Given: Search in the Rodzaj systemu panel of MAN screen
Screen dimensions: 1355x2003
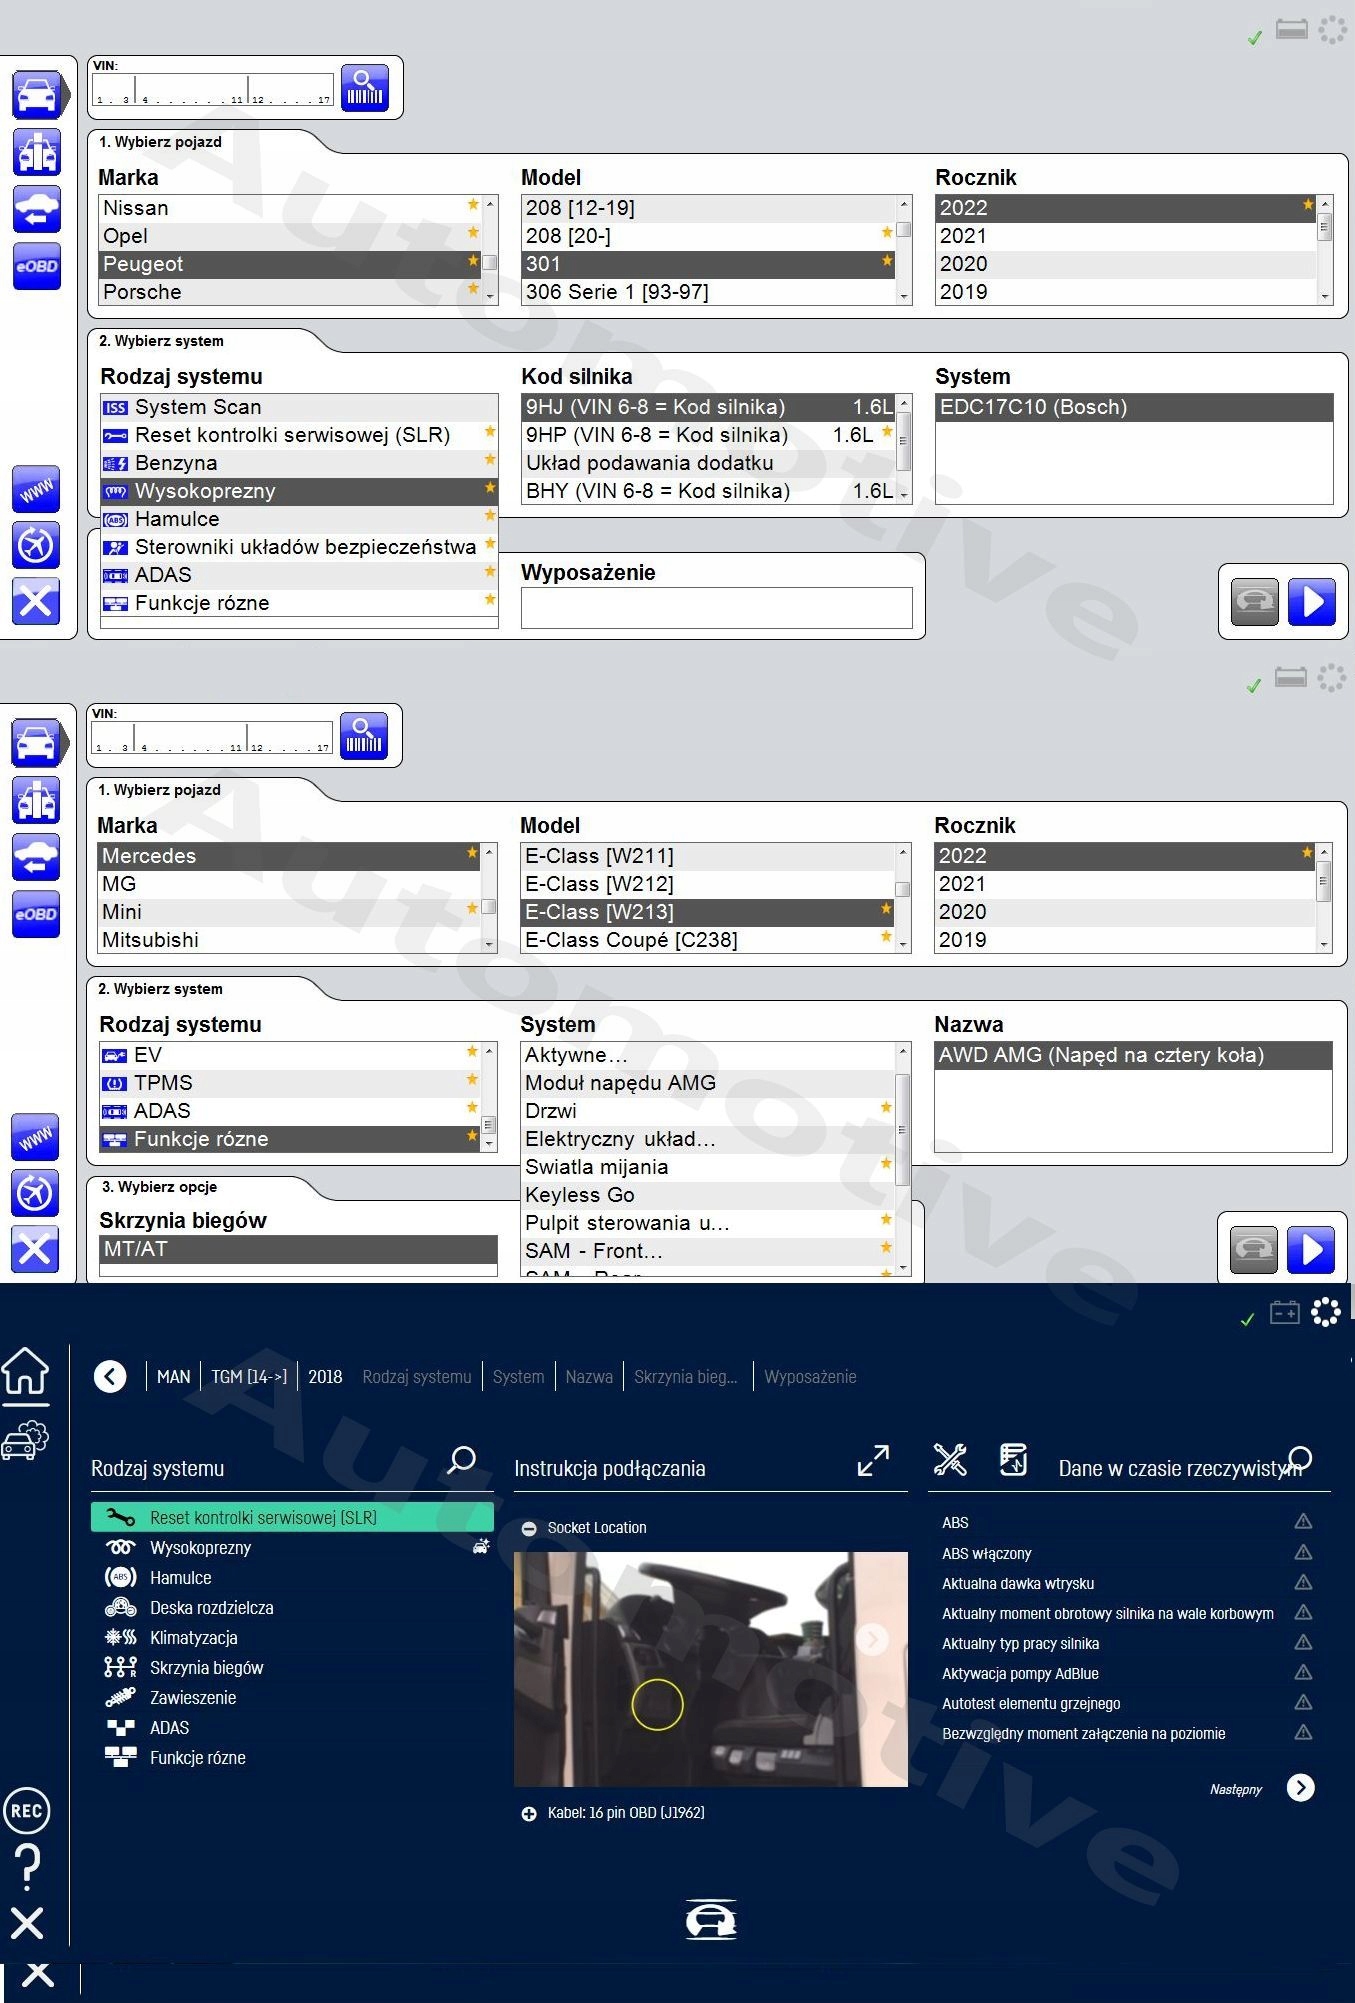Looking at the screenshot, I should pyautogui.click(x=462, y=1460).
